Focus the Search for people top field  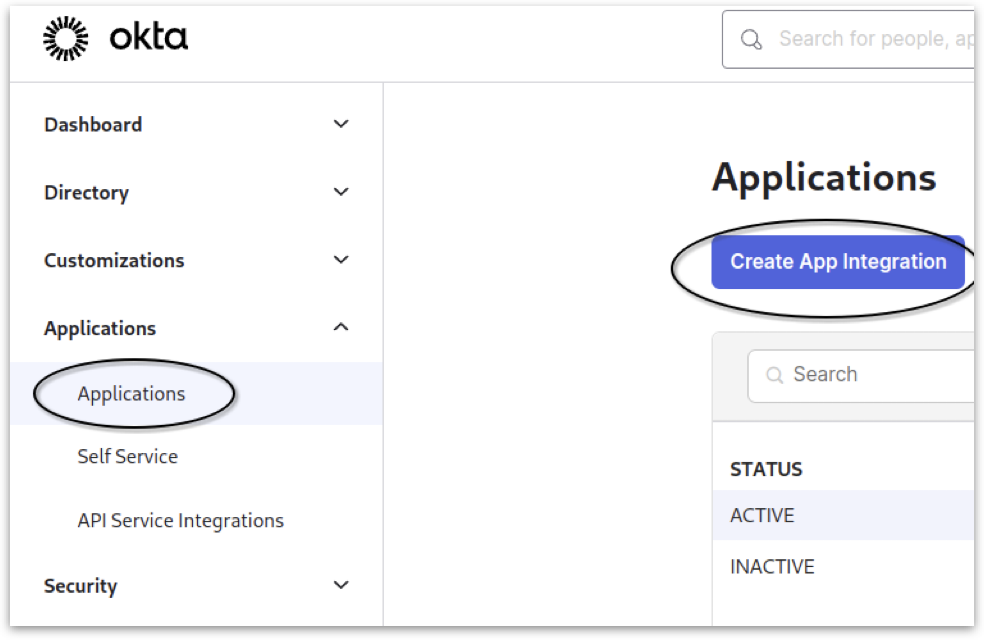(x=870, y=39)
